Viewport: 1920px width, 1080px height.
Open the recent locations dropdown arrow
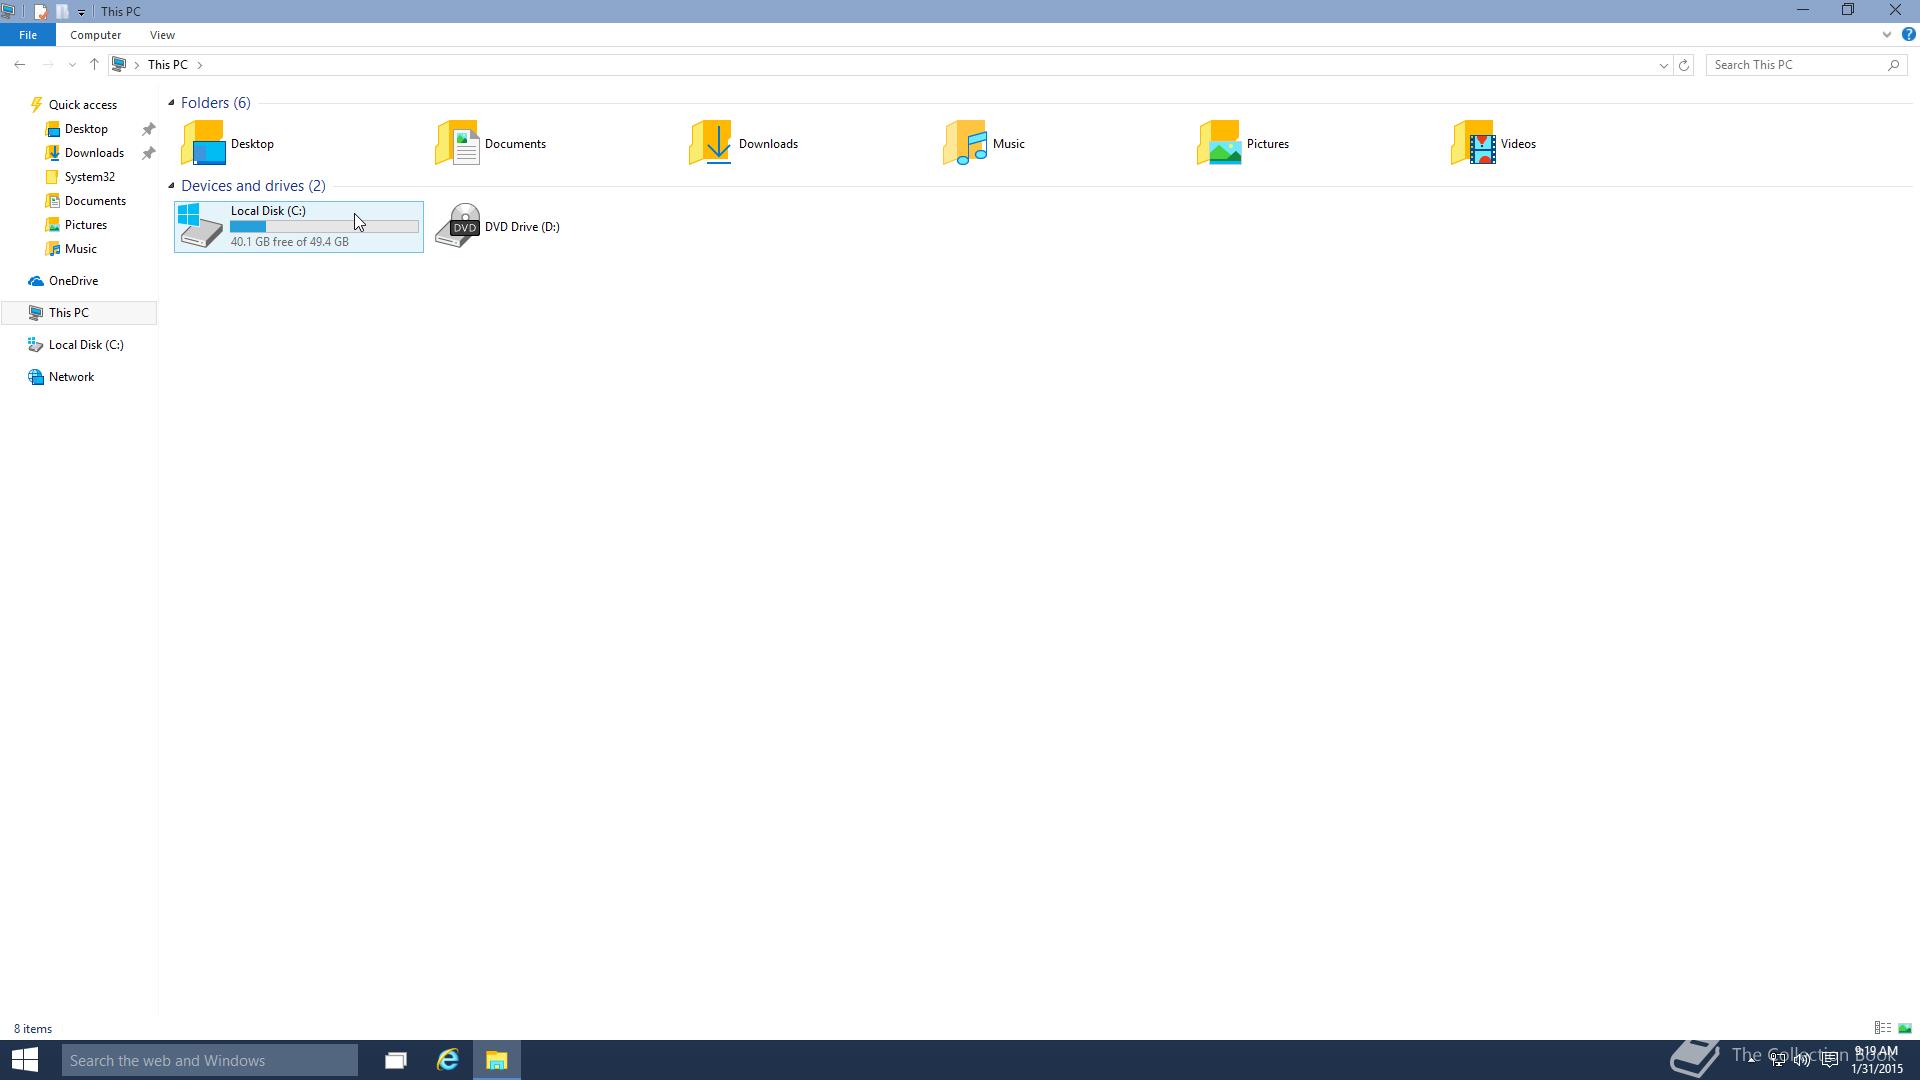click(72, 65)
